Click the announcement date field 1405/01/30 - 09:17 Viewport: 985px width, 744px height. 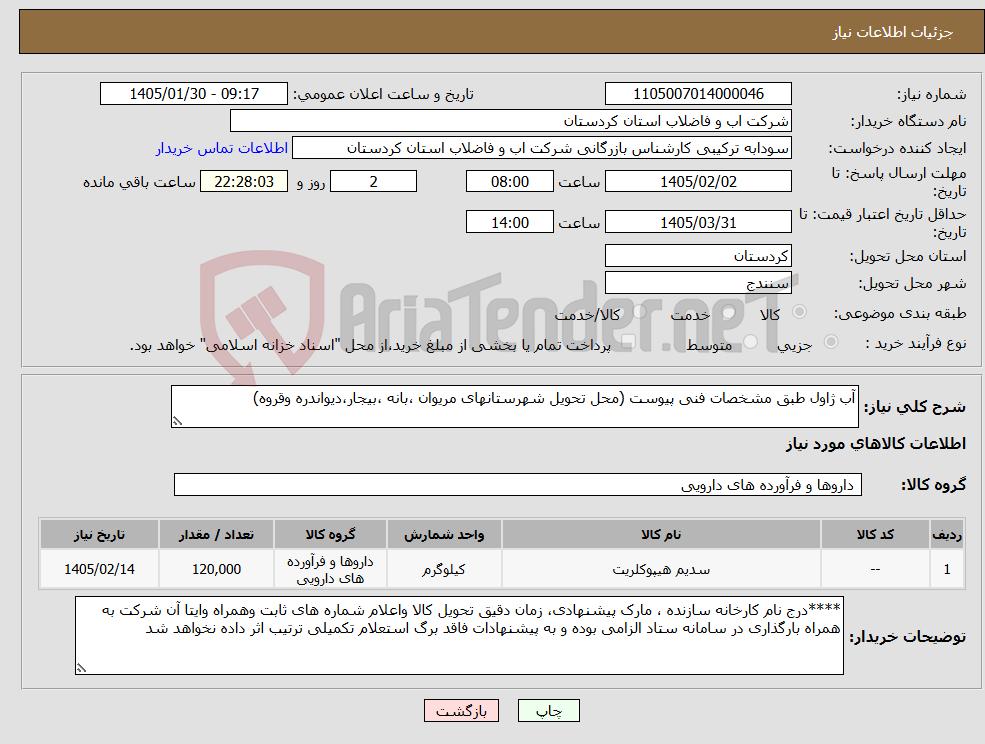pos(193,94)
